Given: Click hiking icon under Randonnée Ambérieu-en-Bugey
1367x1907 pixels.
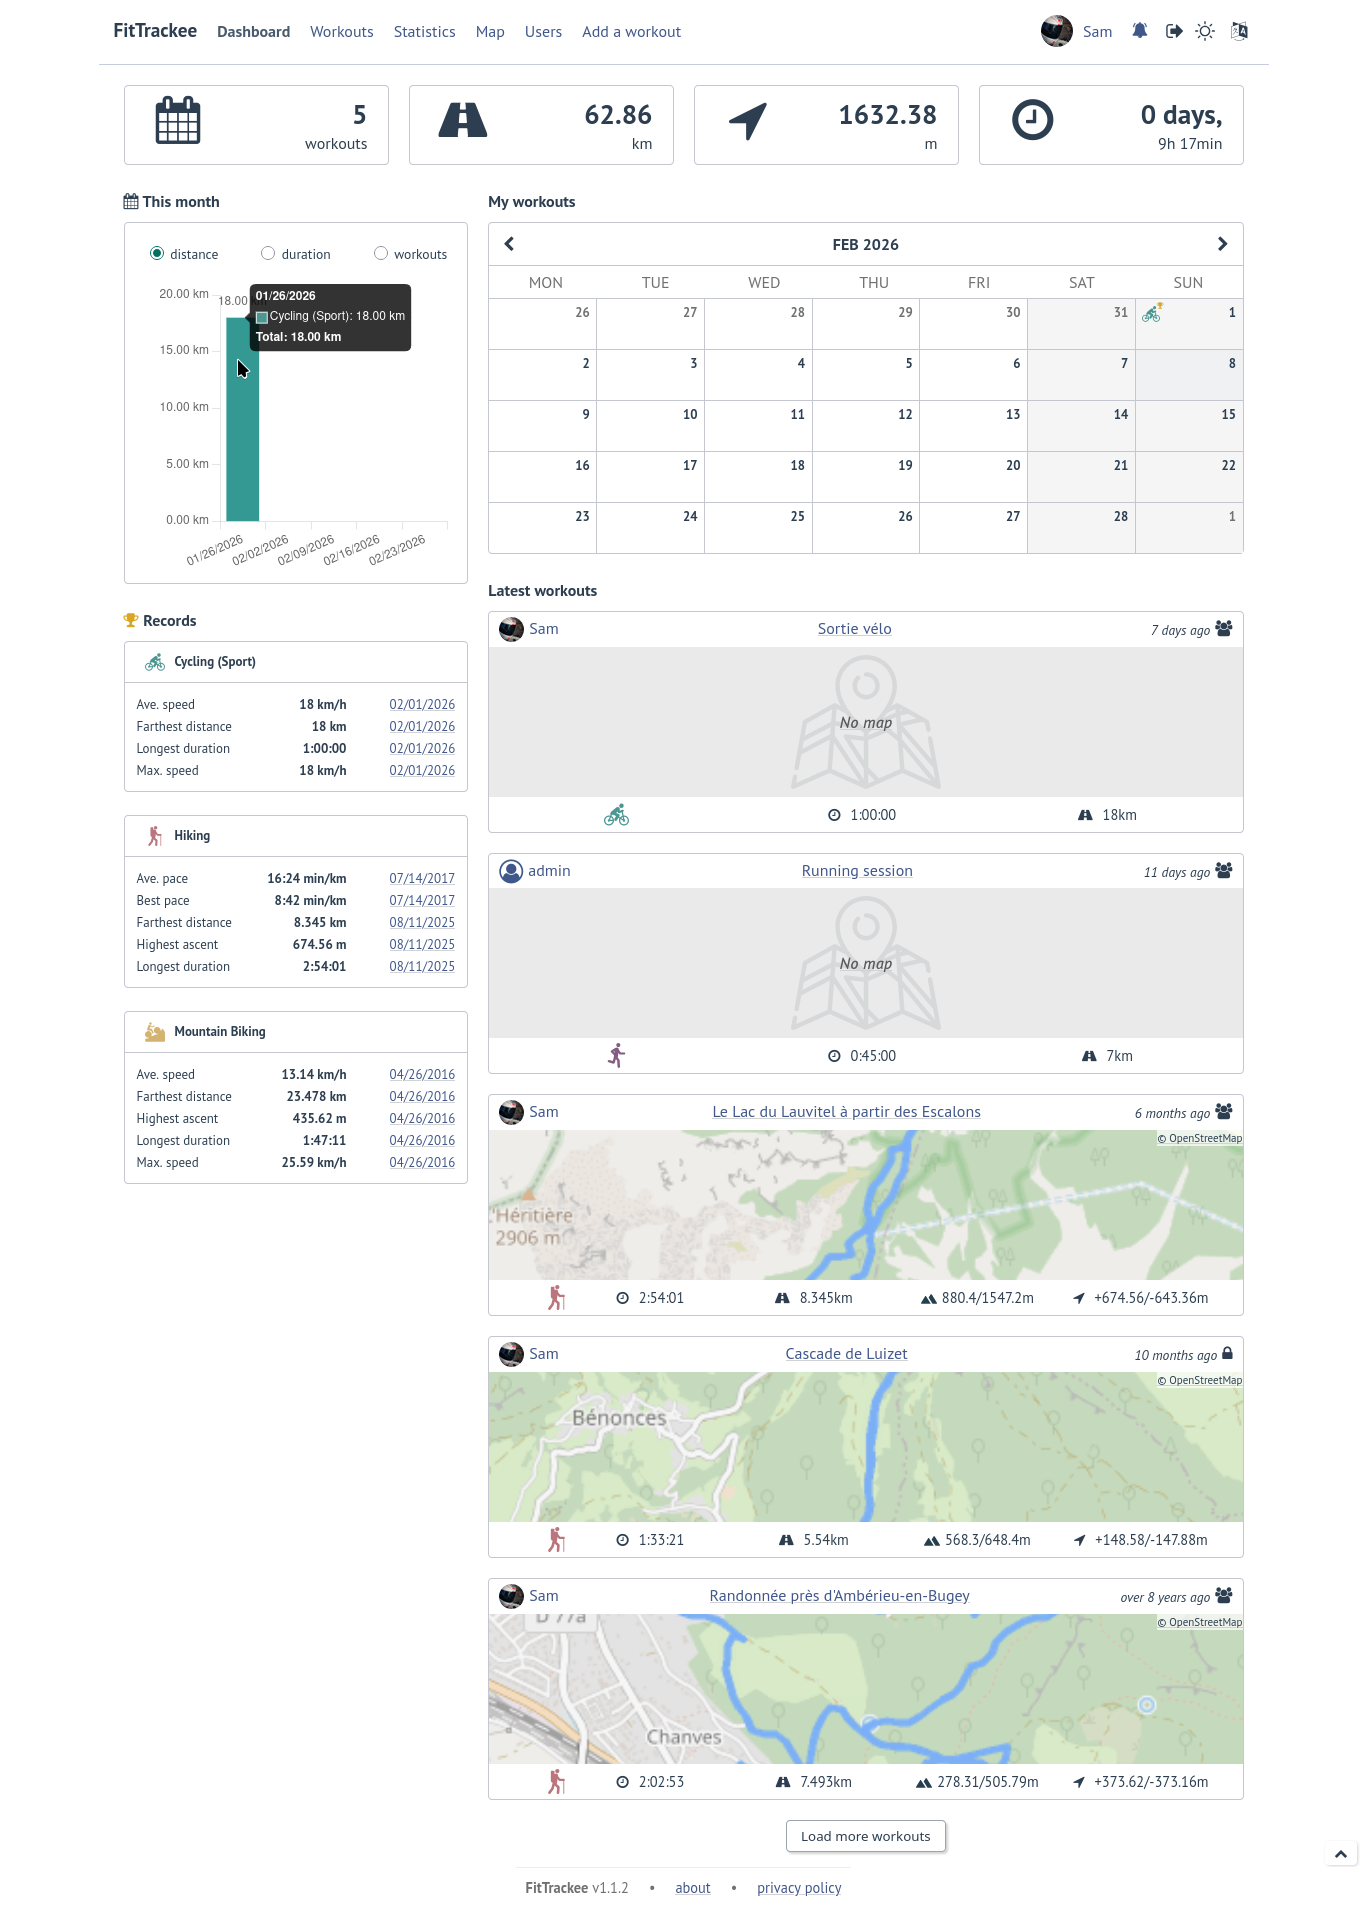Looking at the screenshot, I should click(557, 1782).
